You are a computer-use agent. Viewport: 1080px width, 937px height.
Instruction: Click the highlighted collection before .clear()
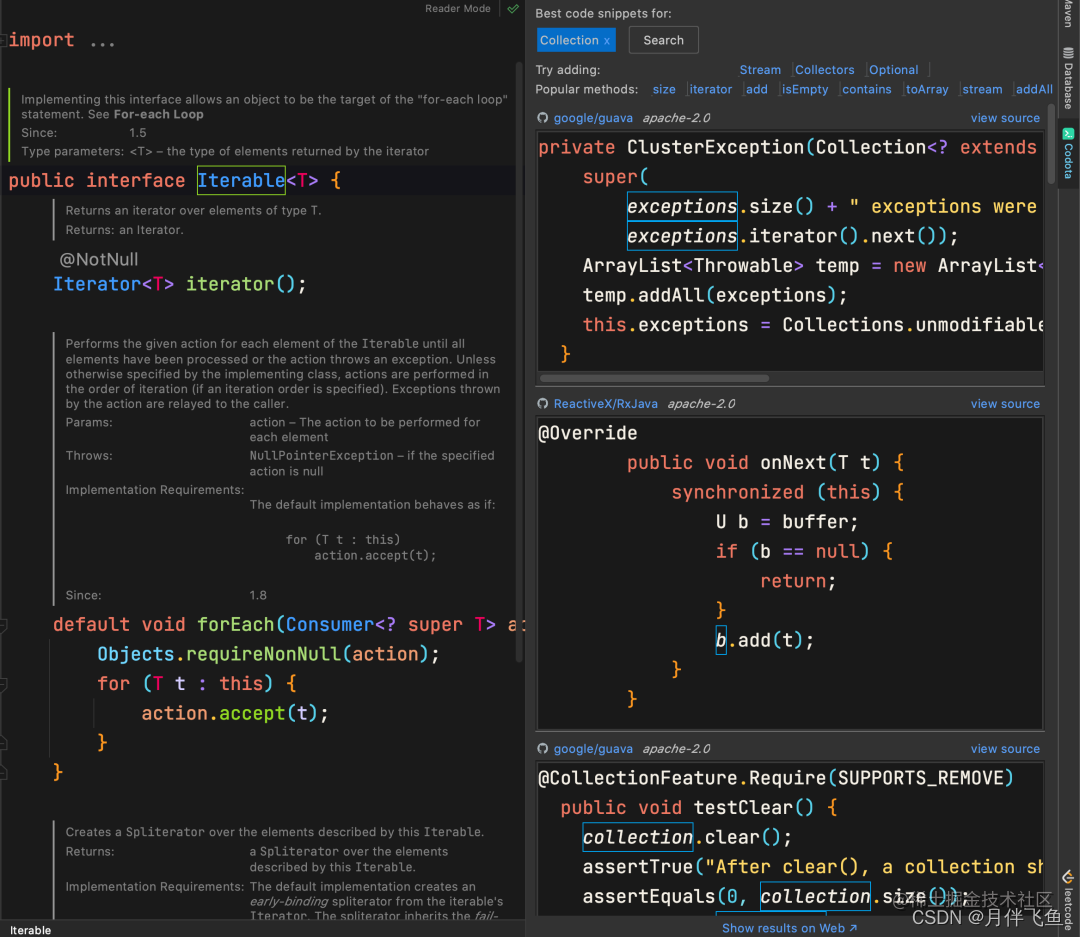(638, 838)
